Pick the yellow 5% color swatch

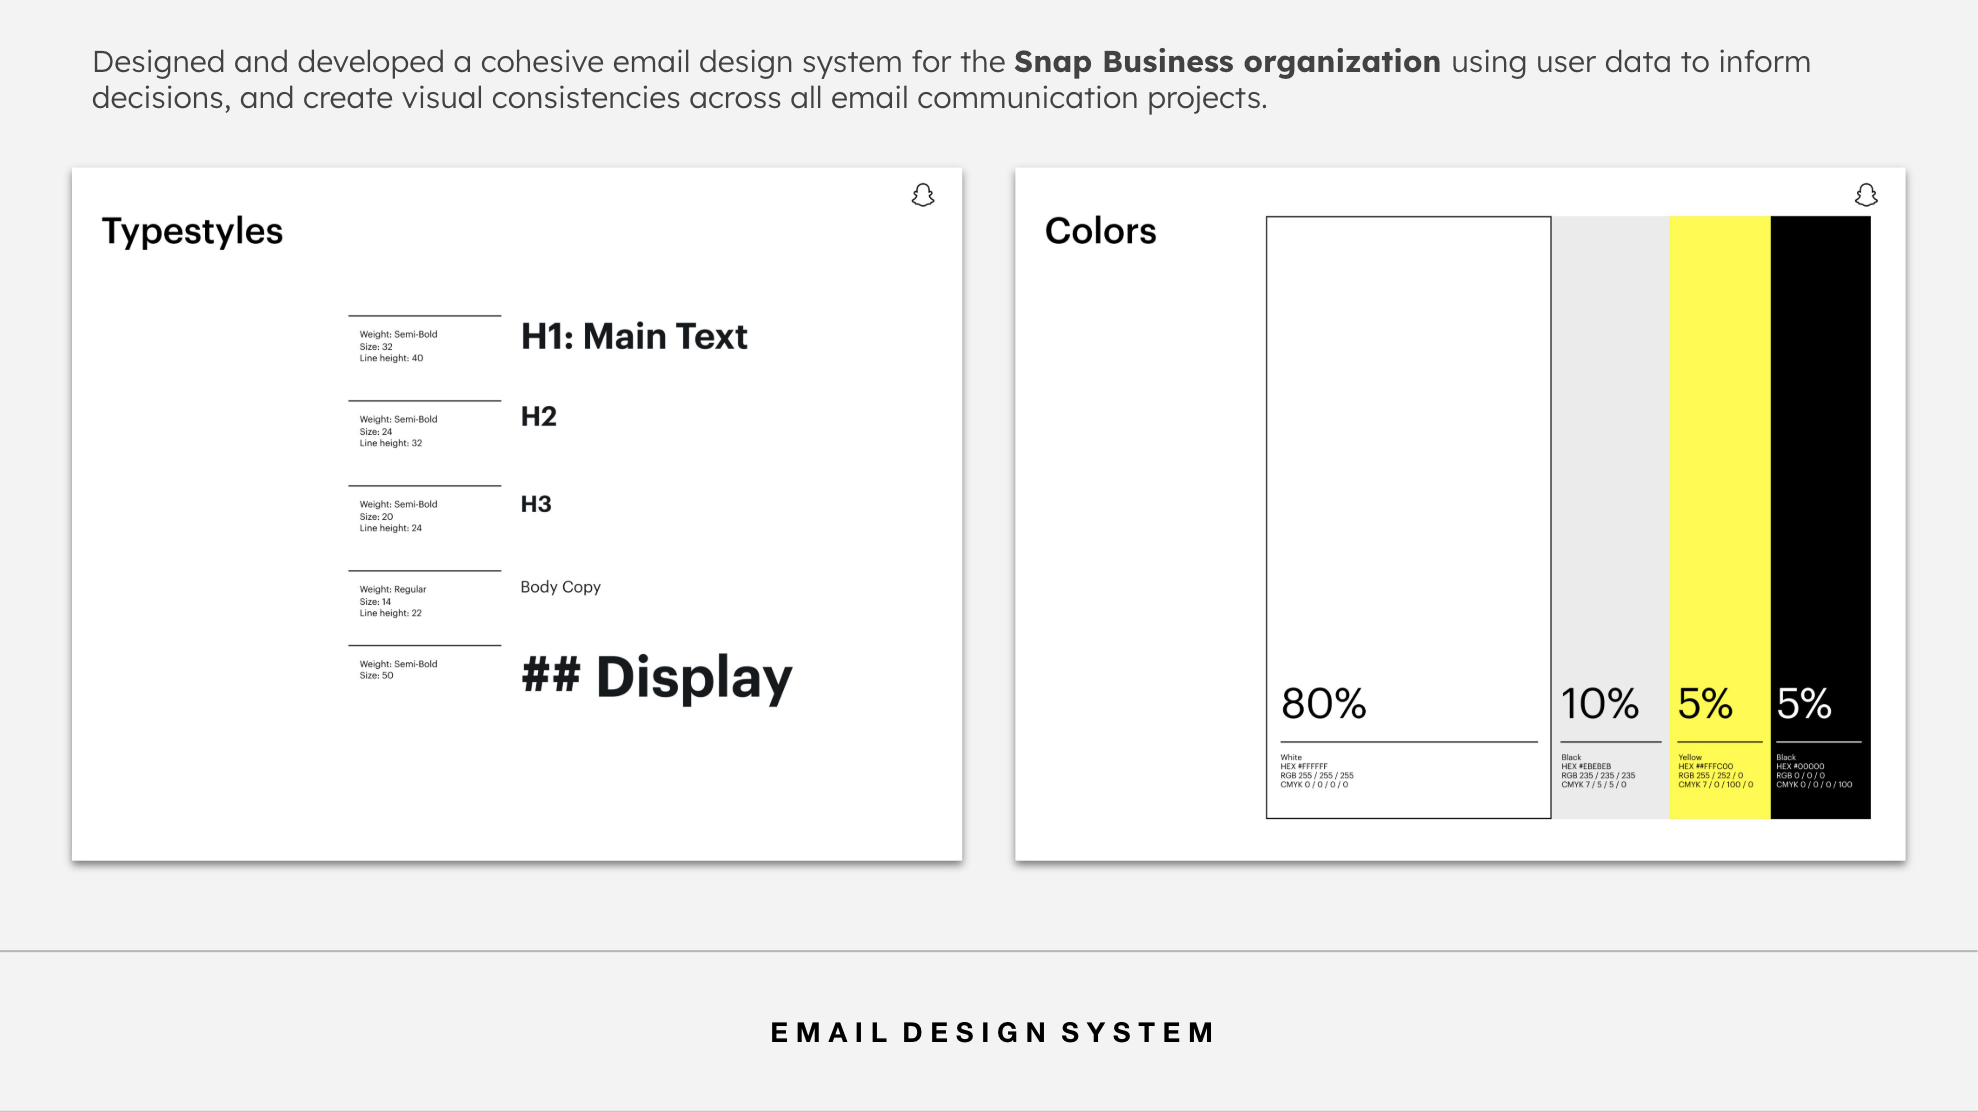(1720, 517)
